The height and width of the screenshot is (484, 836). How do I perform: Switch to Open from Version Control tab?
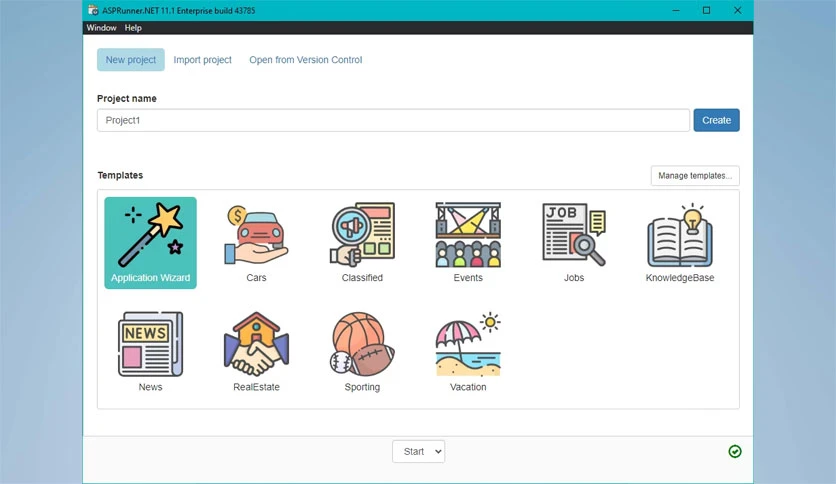(306, 60)
